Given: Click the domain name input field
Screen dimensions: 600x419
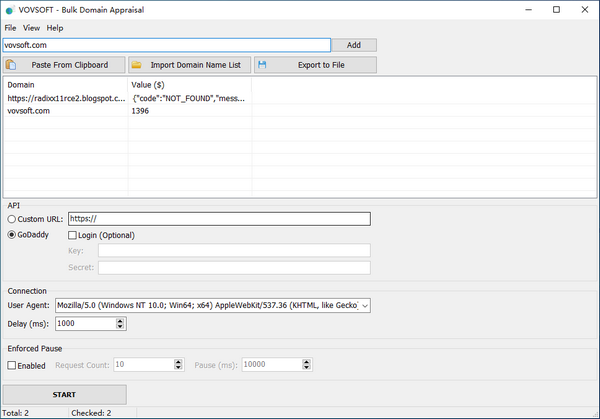Looking at the screenshot, I should (x=165, y=45).
